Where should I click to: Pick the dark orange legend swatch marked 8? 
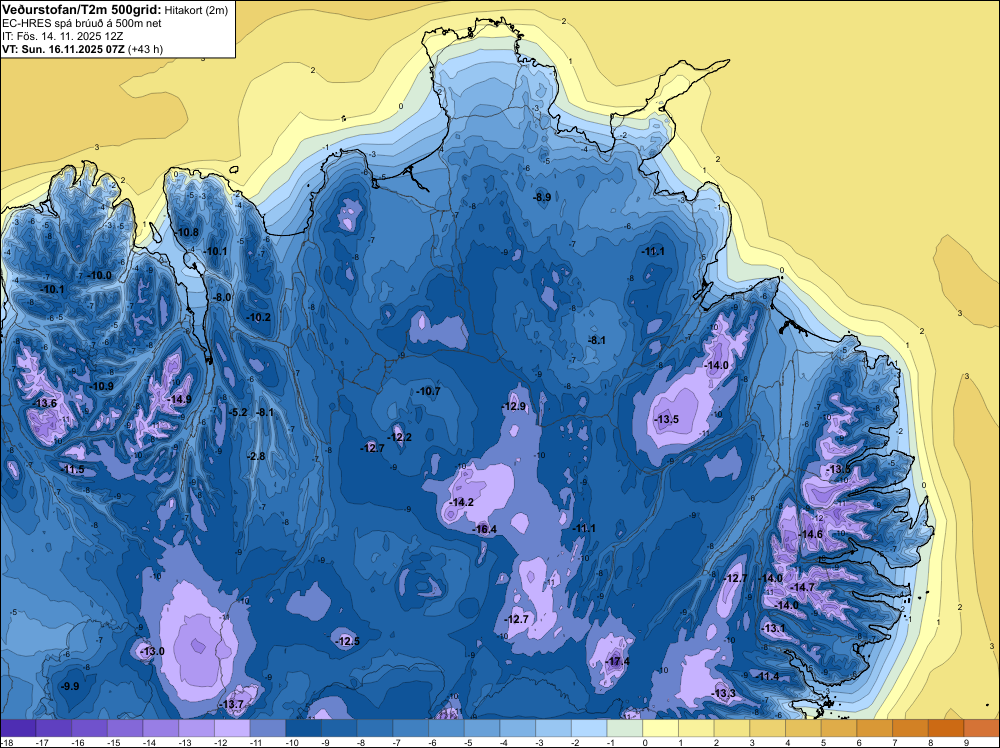[947, 728]
